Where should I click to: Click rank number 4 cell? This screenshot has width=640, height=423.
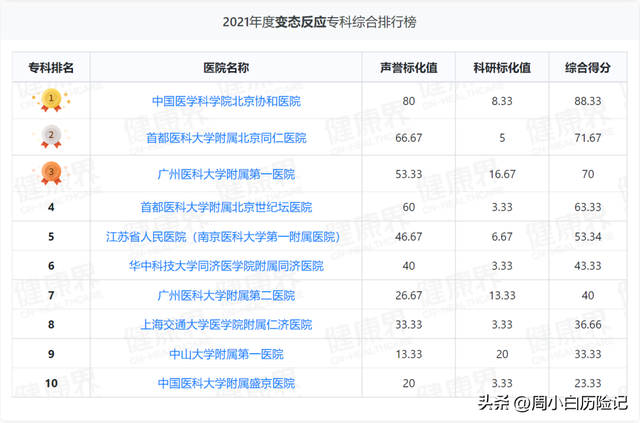tap(51, 207)
